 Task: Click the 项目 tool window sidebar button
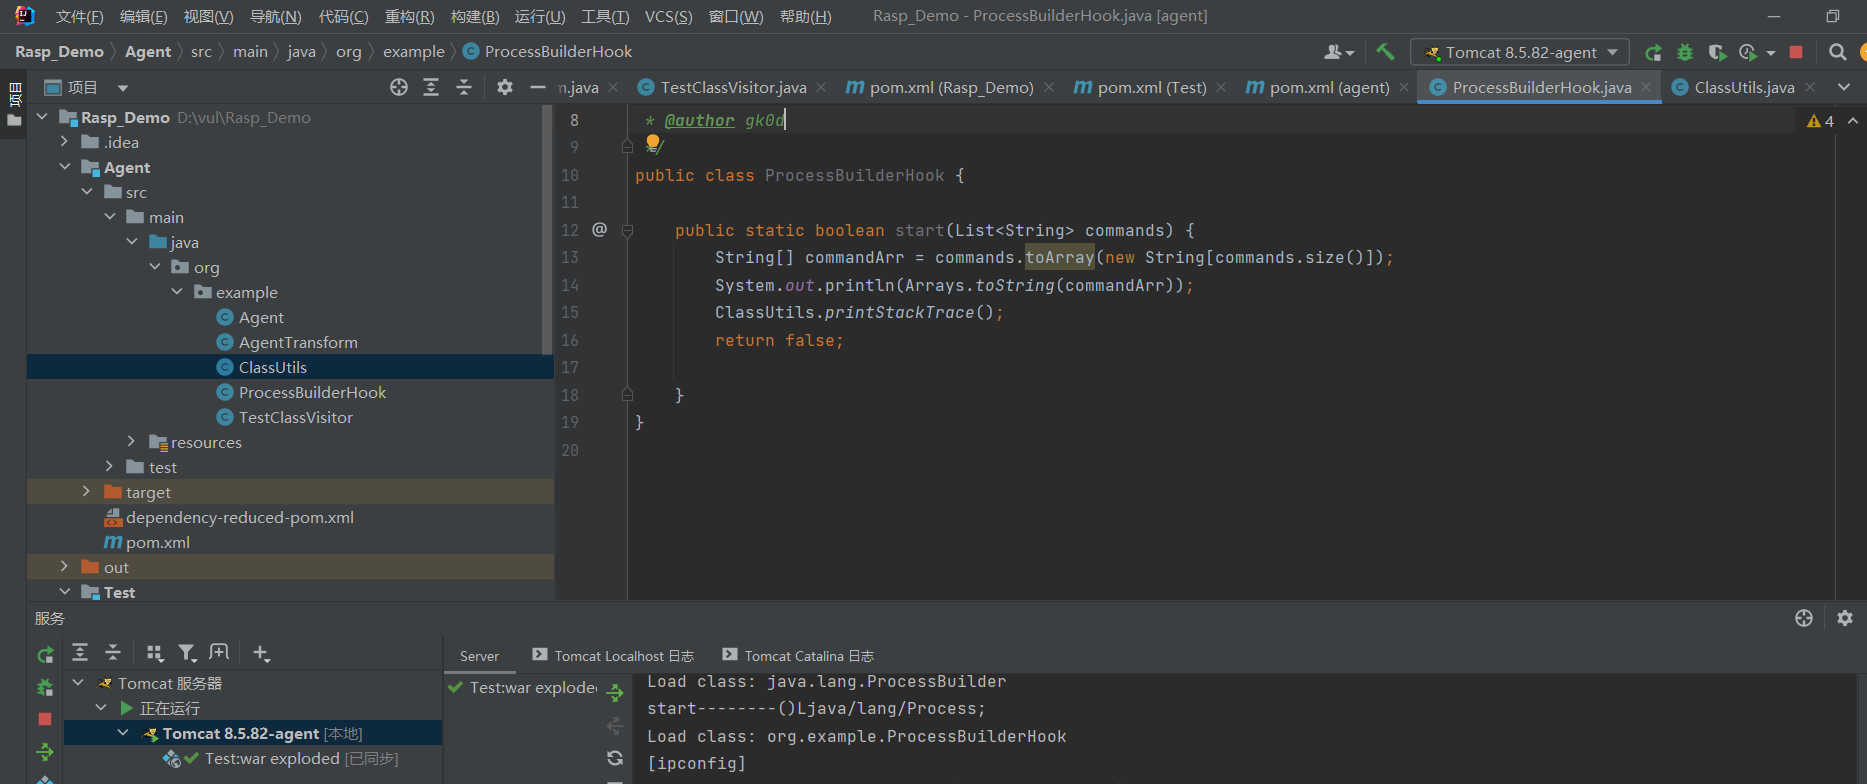tap(14, 103)
